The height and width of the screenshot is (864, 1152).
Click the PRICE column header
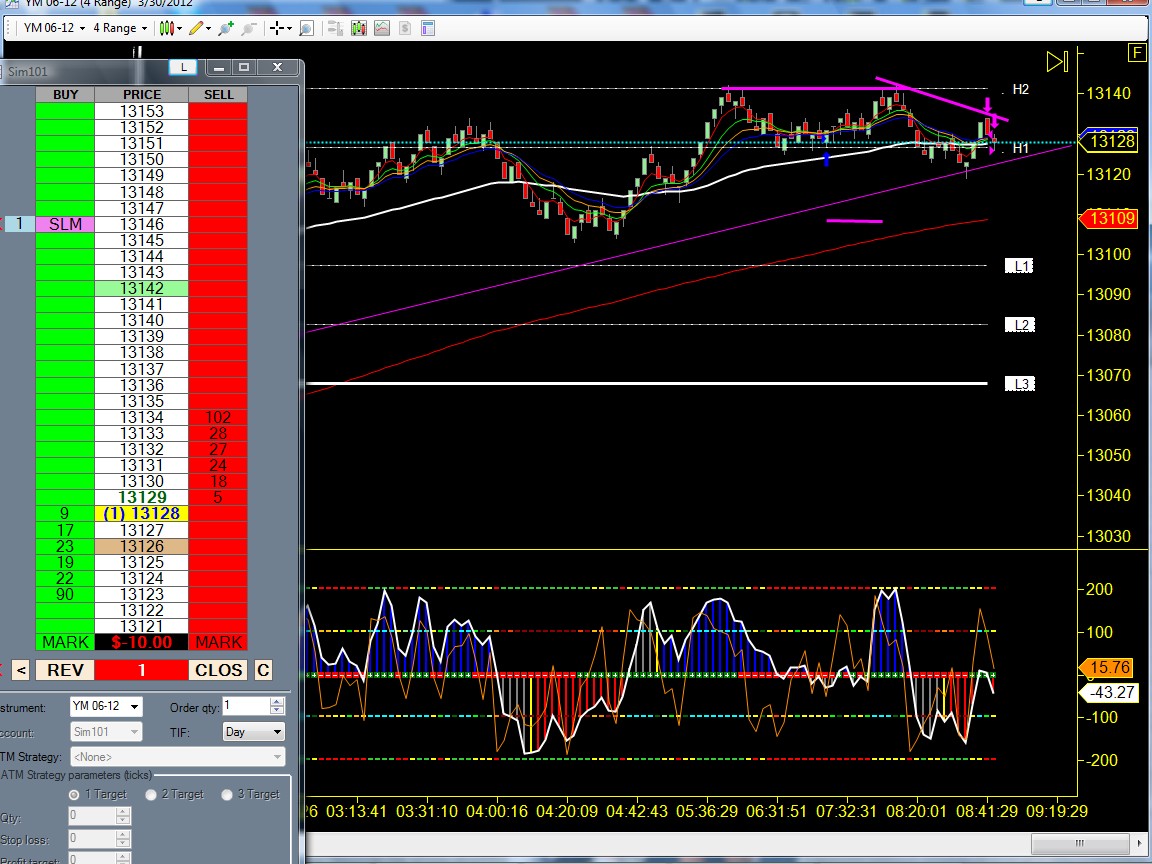pyautogui.click(x=142, y=95)
